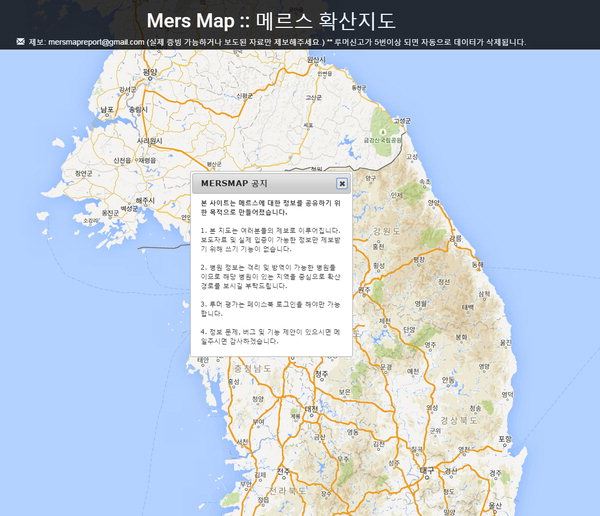
Task: Click the 태백 map label
Action: click(x=468, y=307)
